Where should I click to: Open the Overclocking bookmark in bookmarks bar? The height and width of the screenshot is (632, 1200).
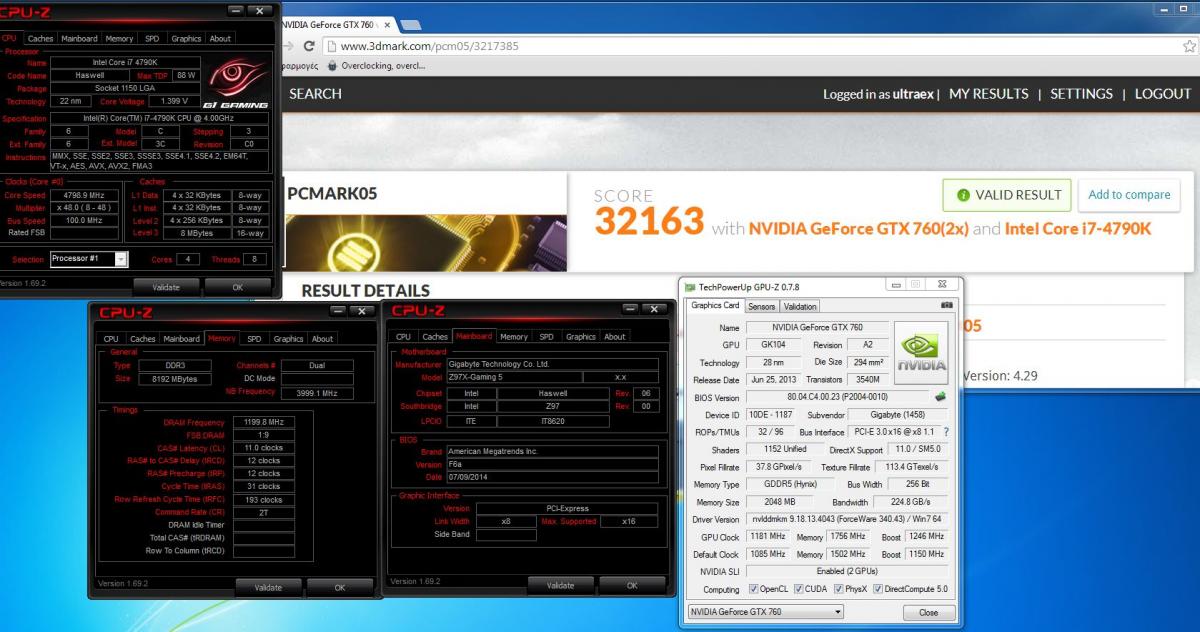(377, 66)
